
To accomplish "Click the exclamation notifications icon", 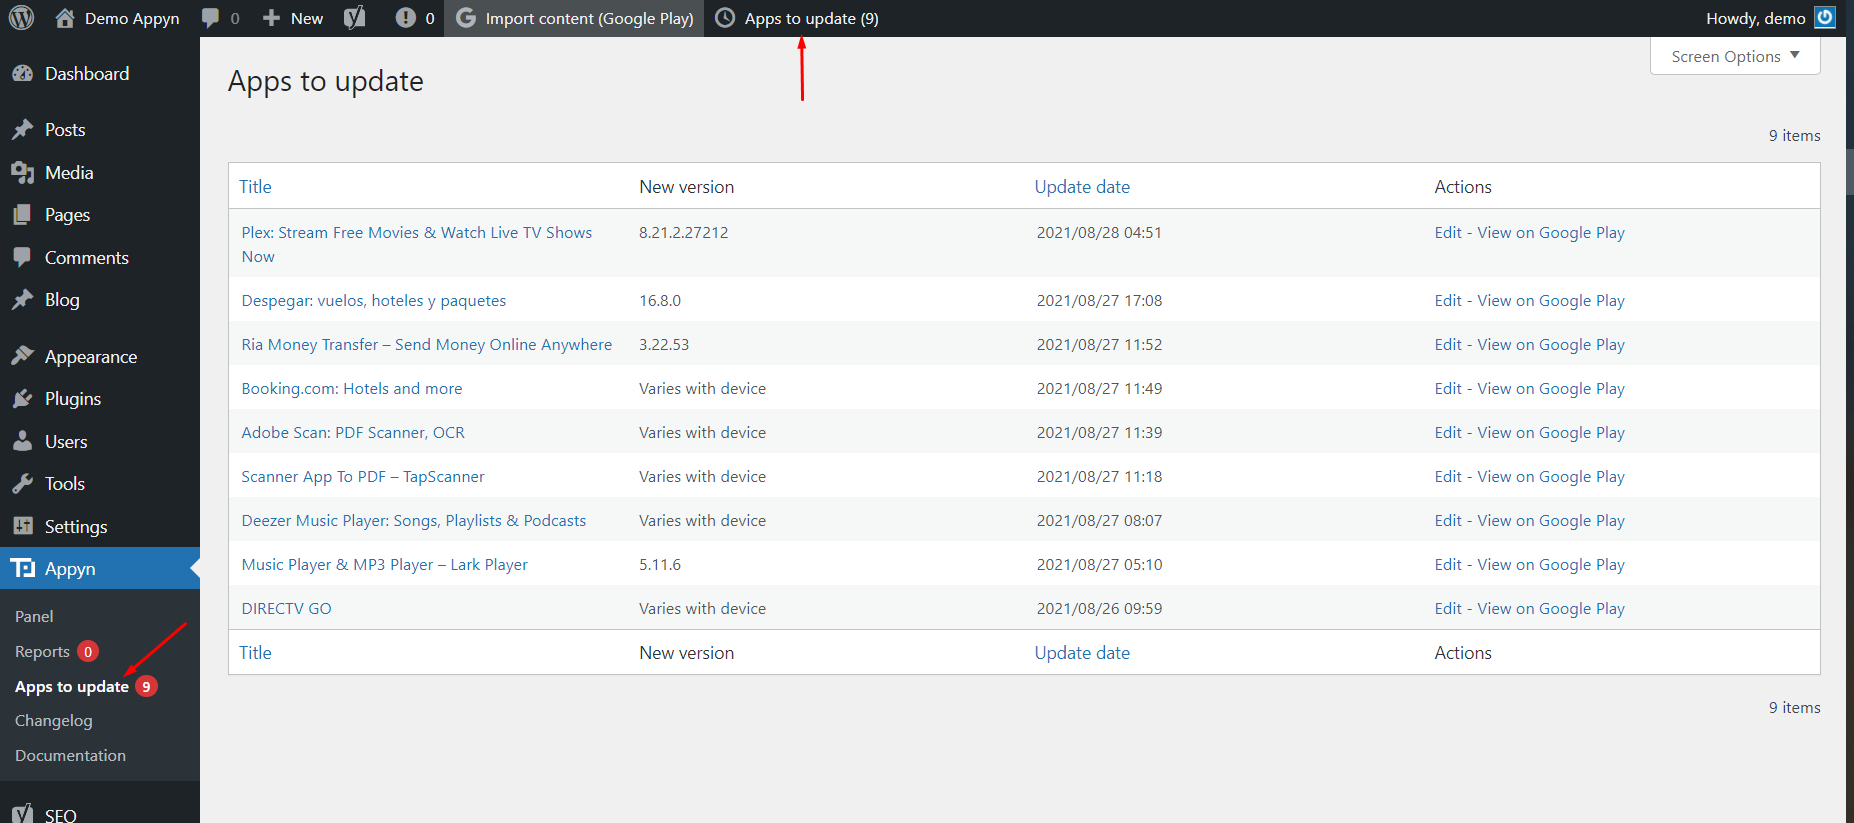I will pyautogui.click(x=405, y=18).
